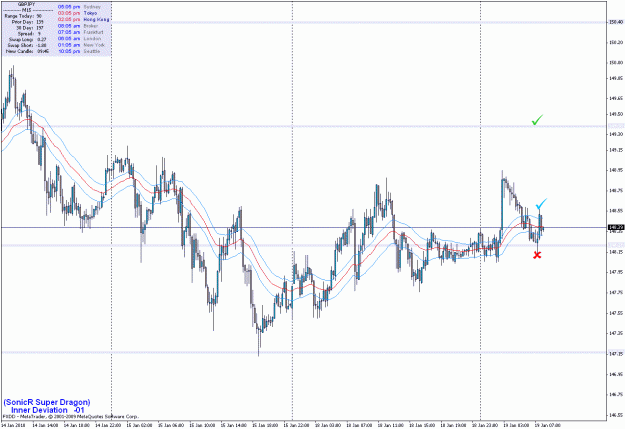Click the 149.50 price axis label

[x=616, y=114]
